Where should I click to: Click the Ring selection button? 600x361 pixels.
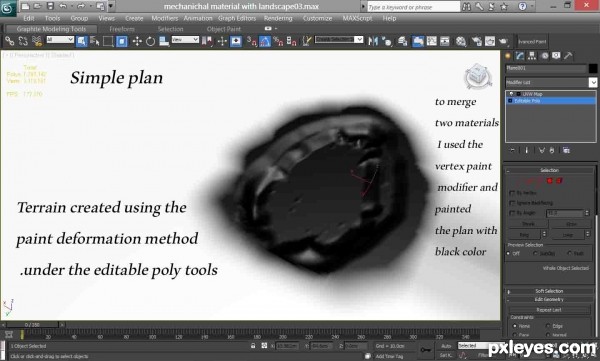[x=524, y=234]
